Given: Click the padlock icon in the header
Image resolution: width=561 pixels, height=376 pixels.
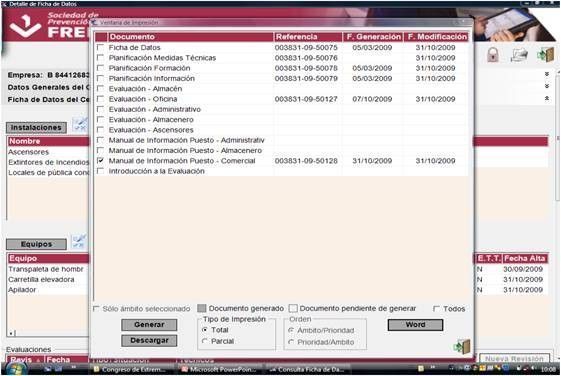Looking at the screenshot, I should (x=493, y=55).
